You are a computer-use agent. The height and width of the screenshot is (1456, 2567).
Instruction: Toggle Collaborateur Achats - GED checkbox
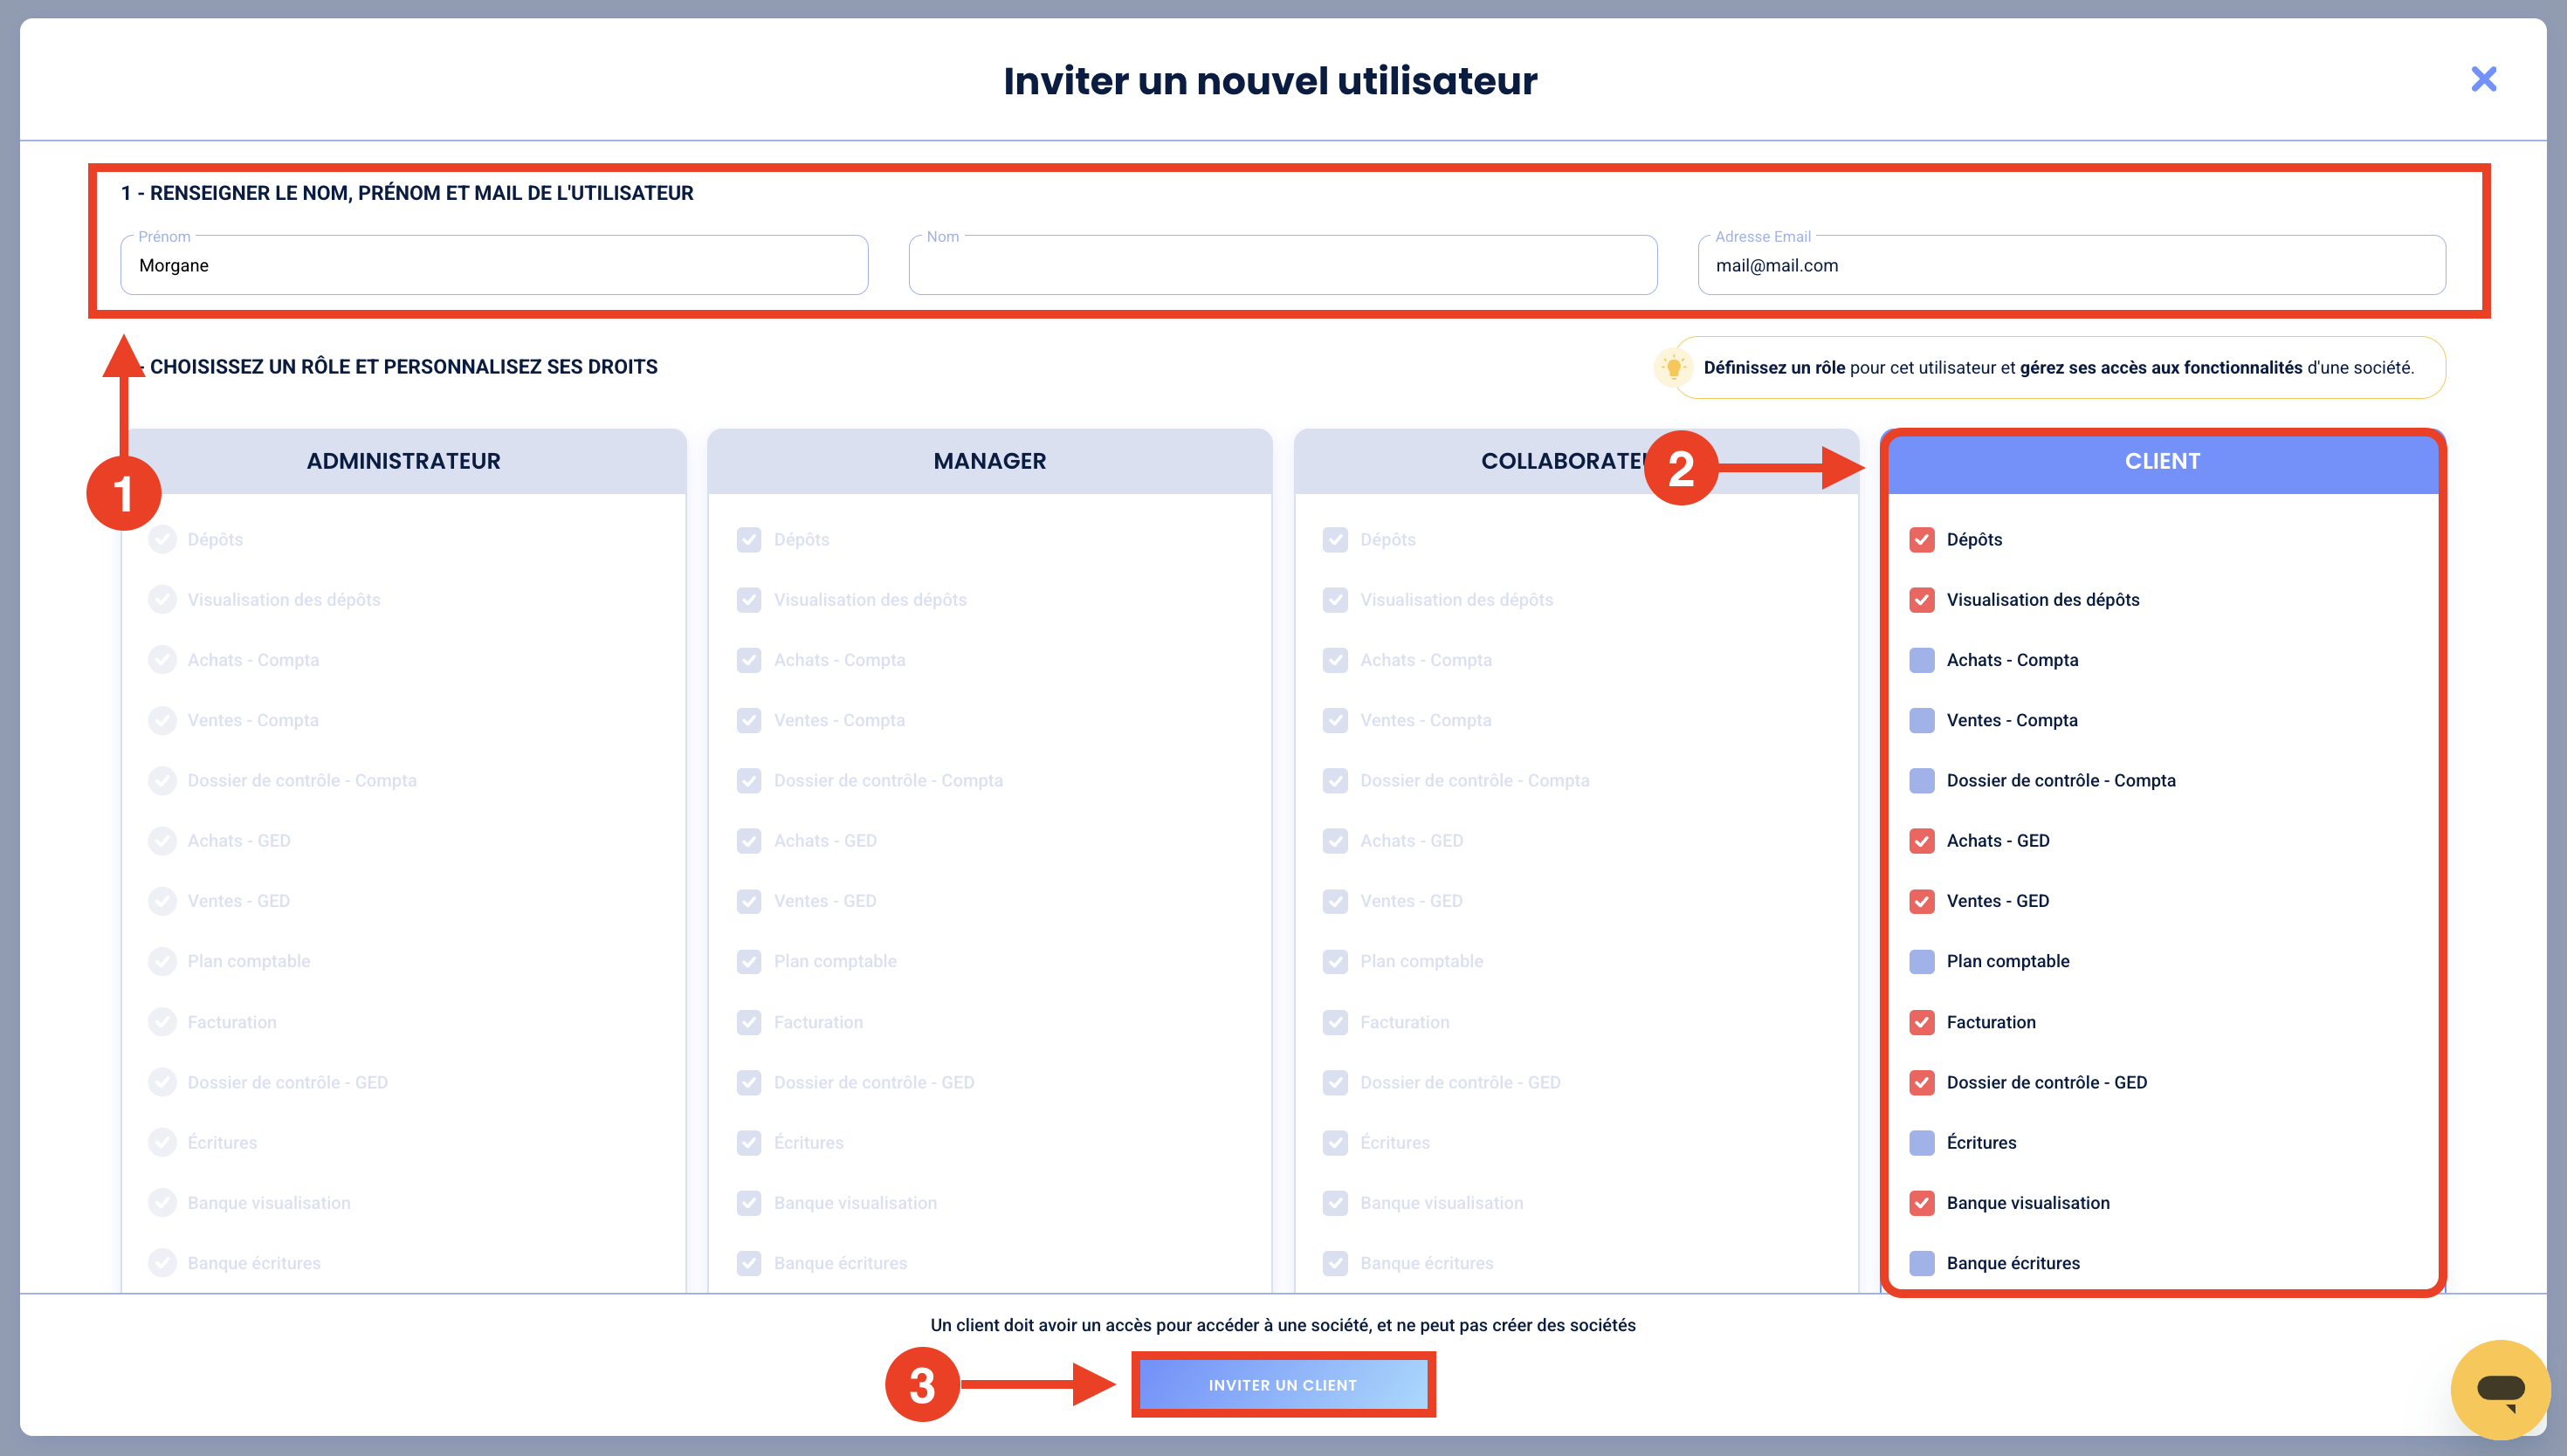[x=1335, y=841]
